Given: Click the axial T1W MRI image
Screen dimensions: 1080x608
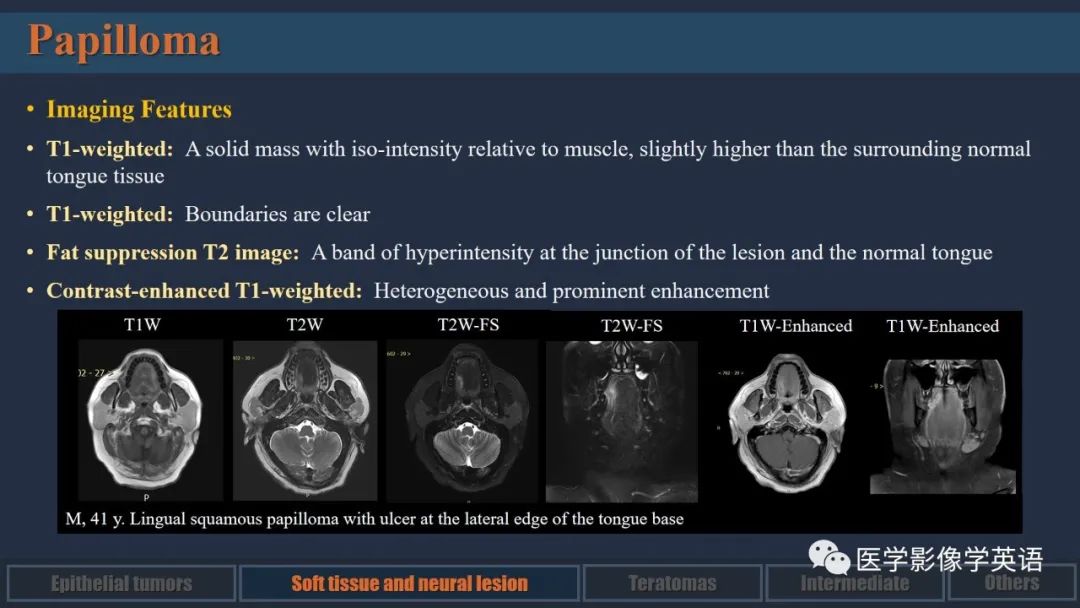Looking at the screenshot, I should coord(149,419).
